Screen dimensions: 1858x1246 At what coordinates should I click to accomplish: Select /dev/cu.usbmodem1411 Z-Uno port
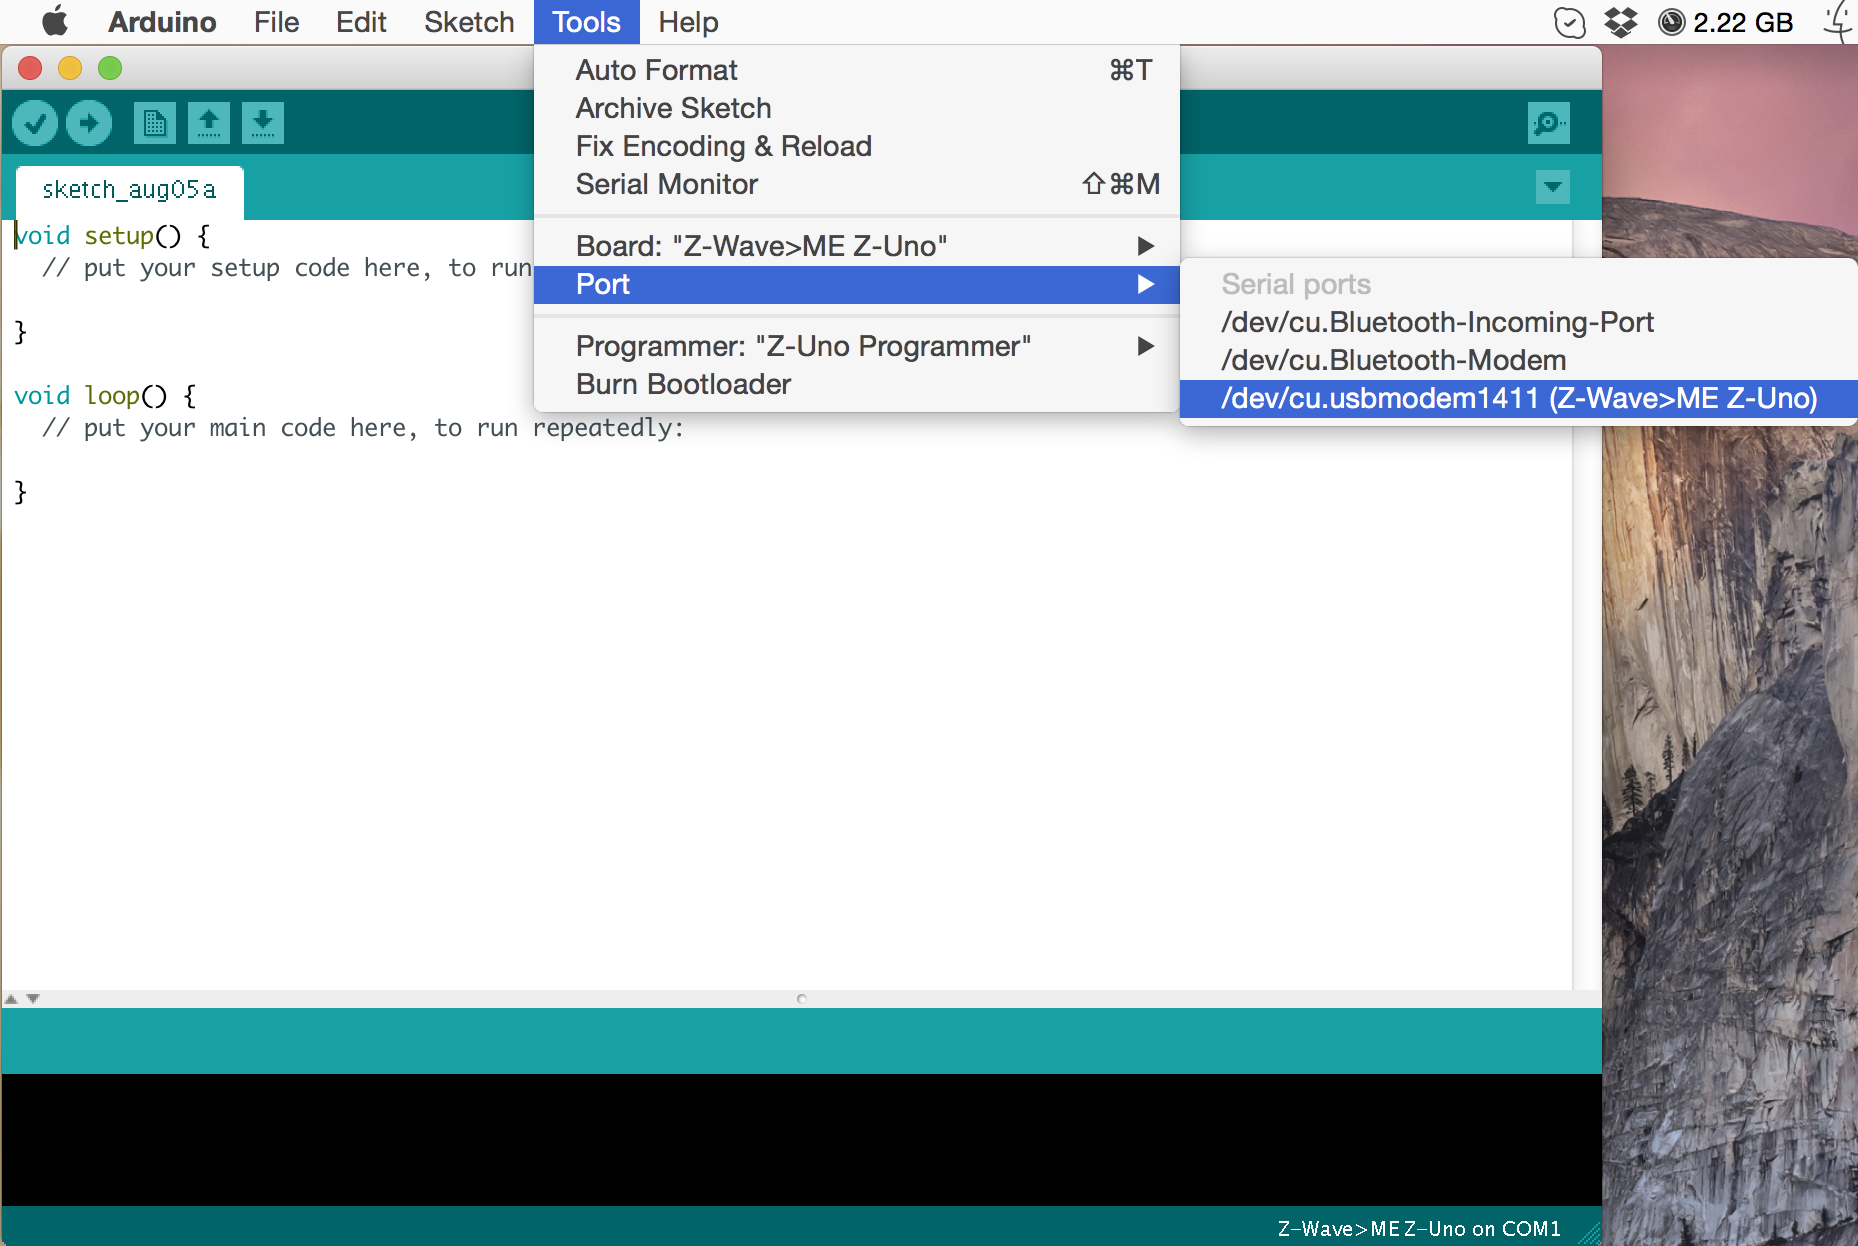(1518, 398)
